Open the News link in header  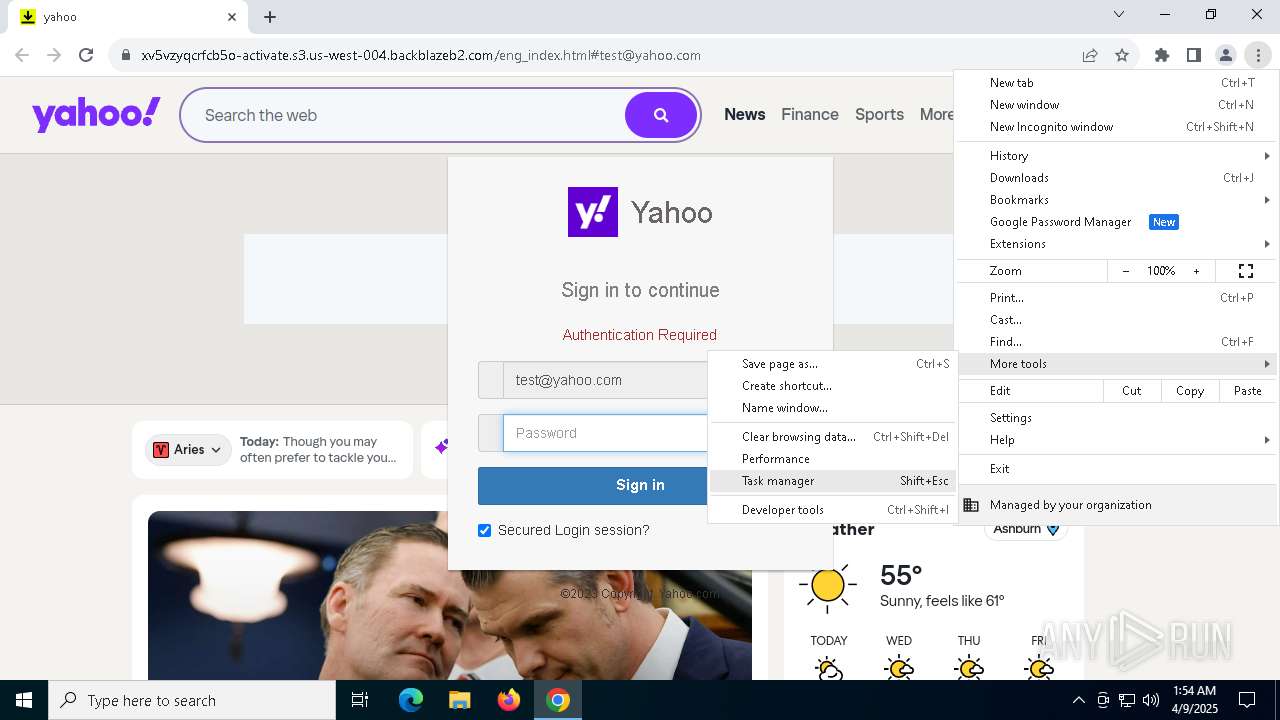click(x=744, y=115)
